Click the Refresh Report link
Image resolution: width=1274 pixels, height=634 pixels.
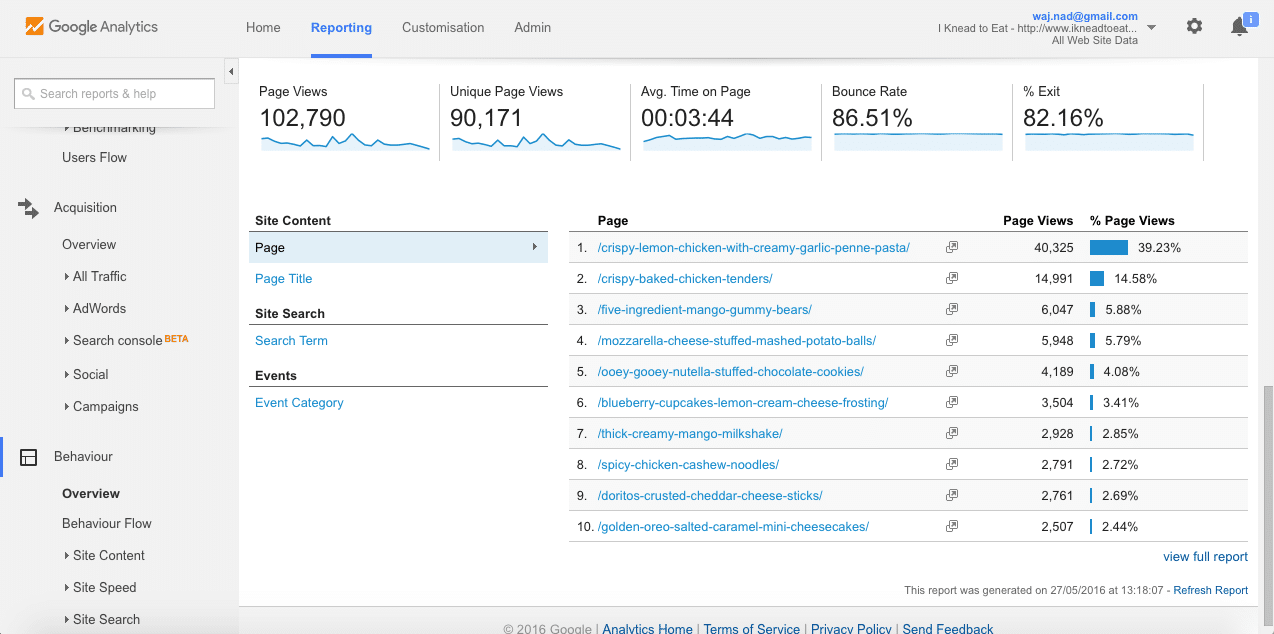pyautogui.click(x=1210, y=590)
